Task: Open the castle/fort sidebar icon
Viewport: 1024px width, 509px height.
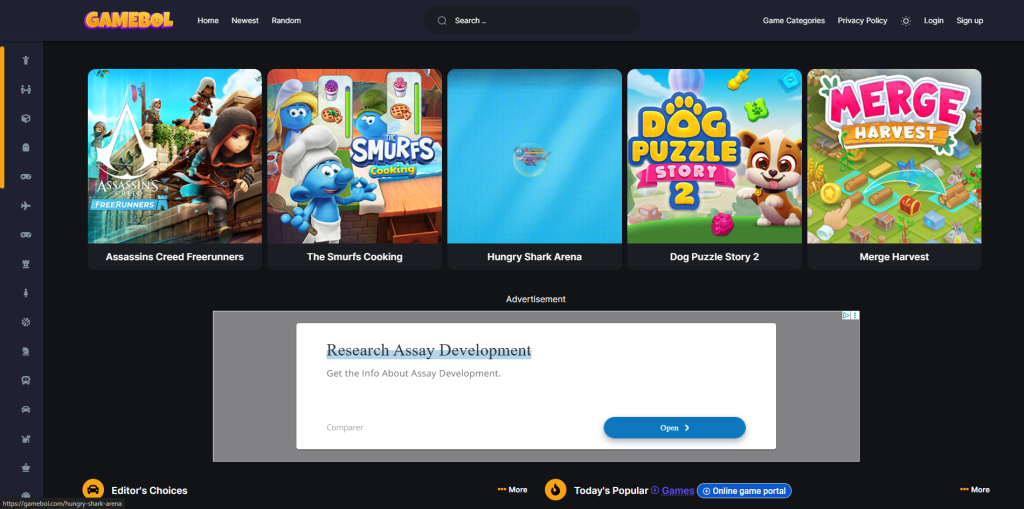Action: pos(26,438)
